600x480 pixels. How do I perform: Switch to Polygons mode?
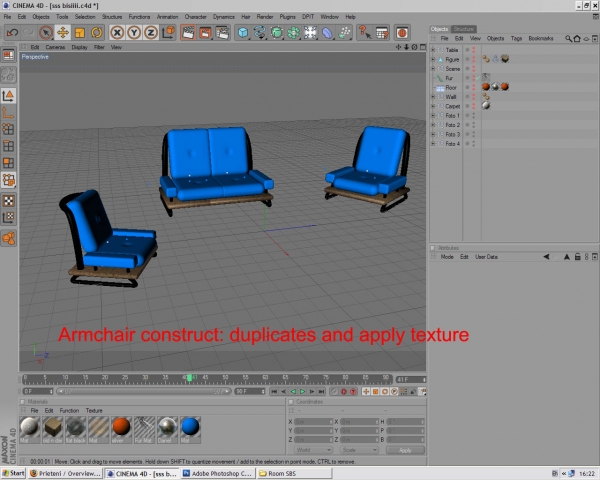point(8,163)
